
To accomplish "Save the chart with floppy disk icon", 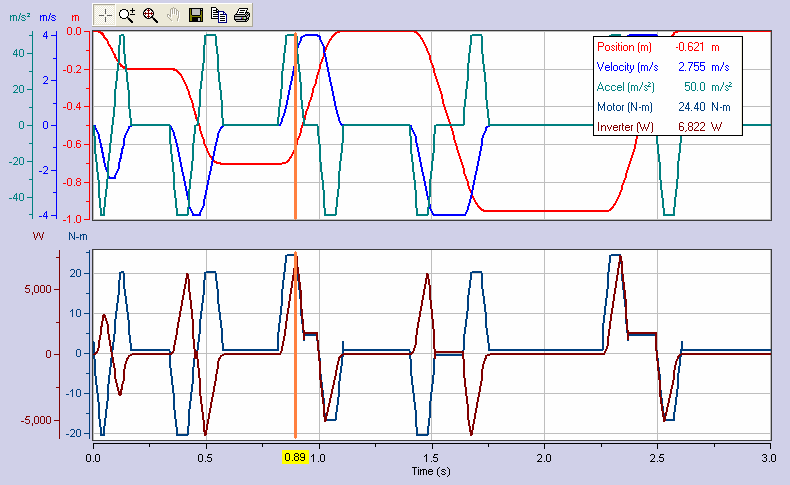I will tap(196, 15).
